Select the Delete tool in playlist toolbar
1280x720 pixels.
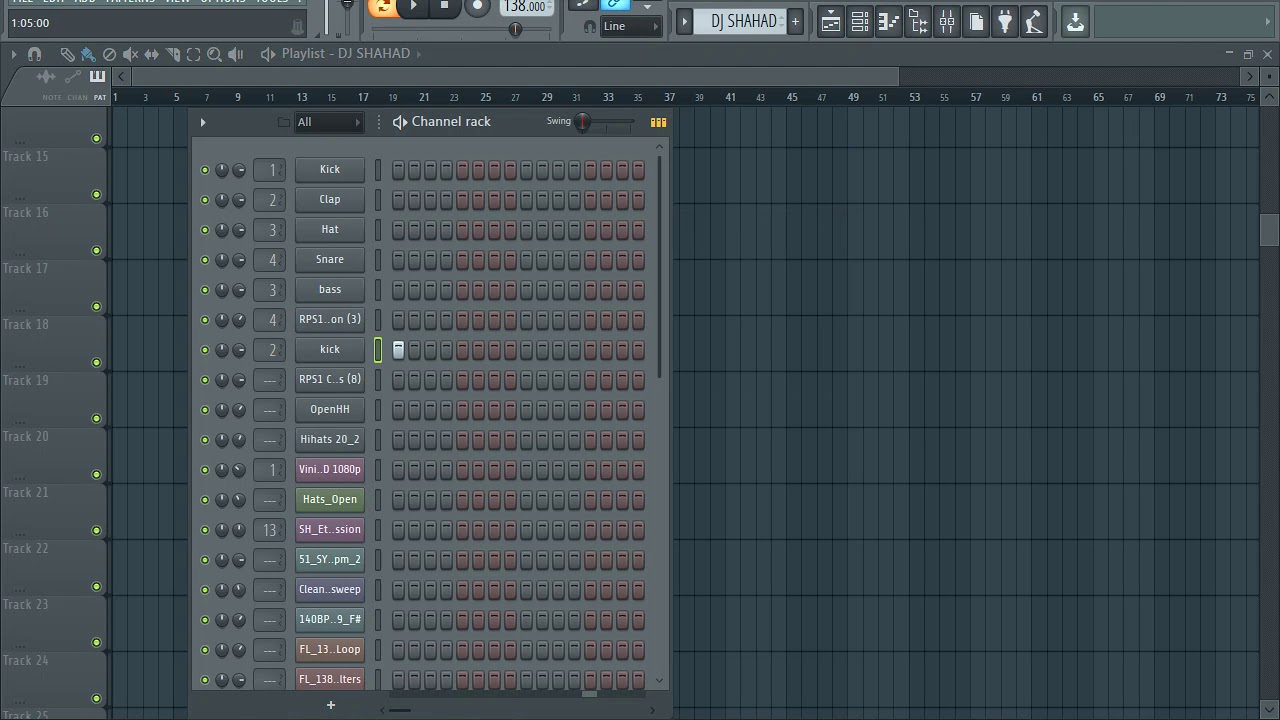coord(109,54)
